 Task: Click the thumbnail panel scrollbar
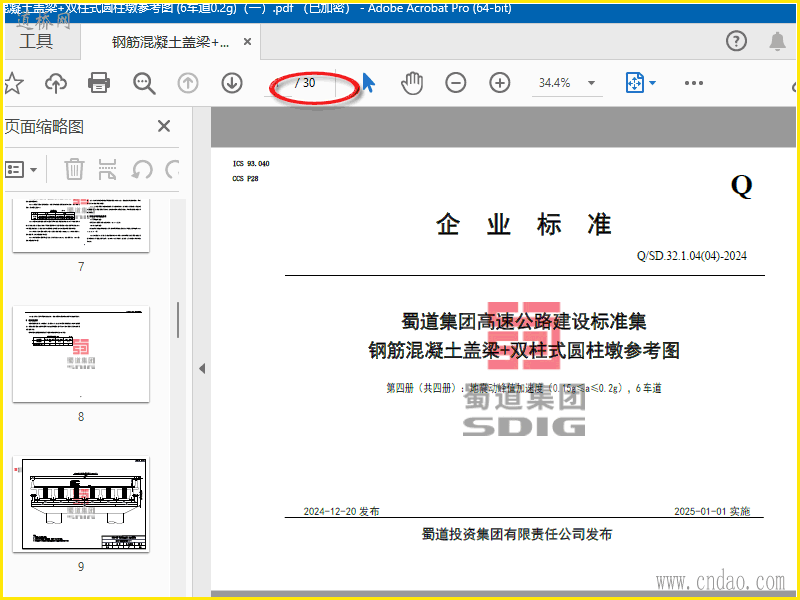(178, 320)
